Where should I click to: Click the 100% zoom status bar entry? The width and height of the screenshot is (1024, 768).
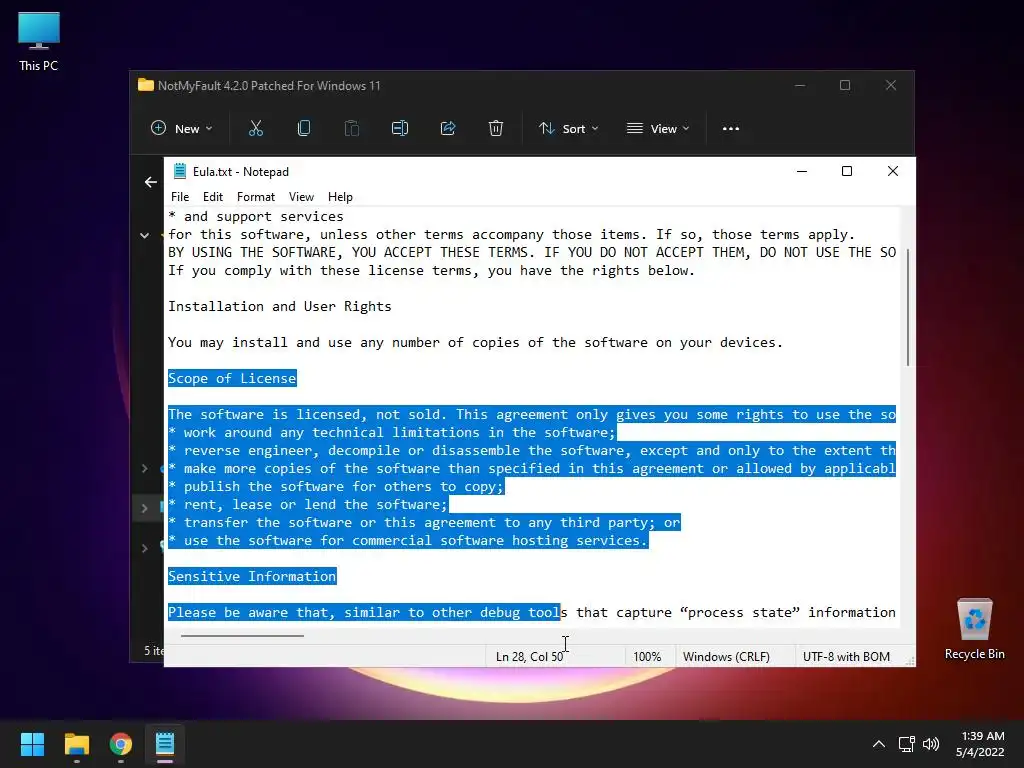[647, 656]
